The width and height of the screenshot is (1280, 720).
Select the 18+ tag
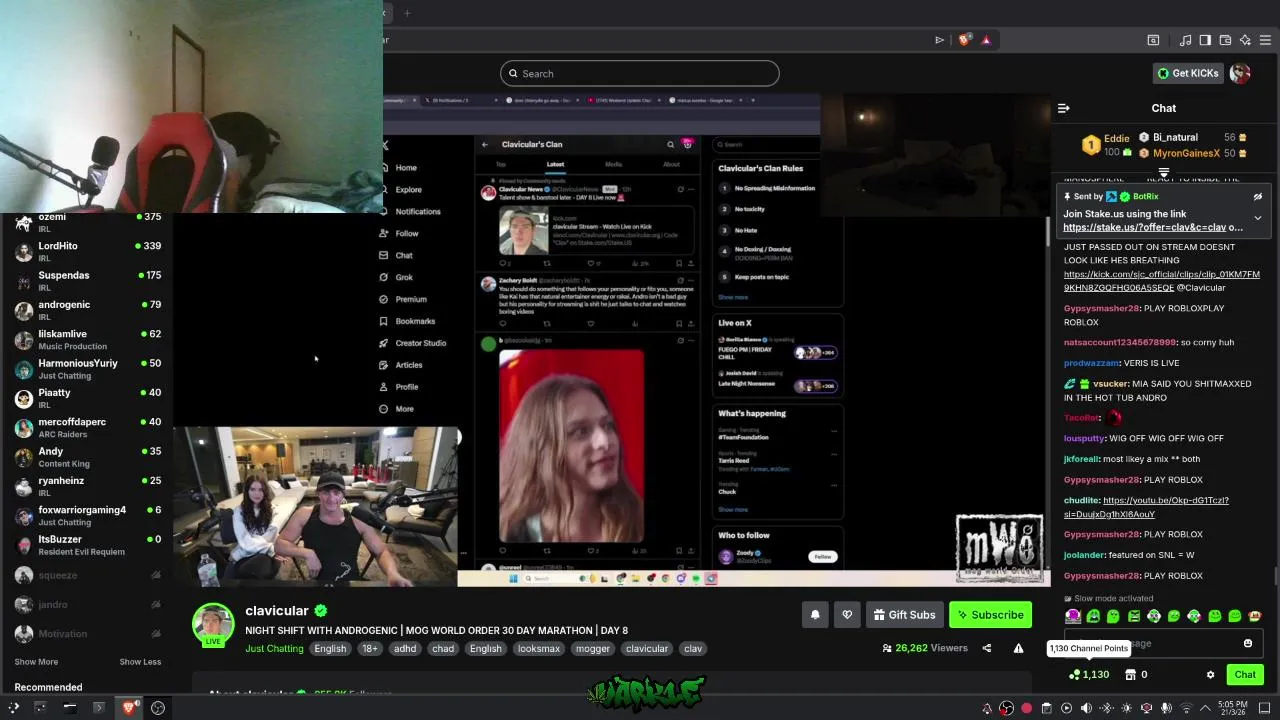click(x=370, y=649)
